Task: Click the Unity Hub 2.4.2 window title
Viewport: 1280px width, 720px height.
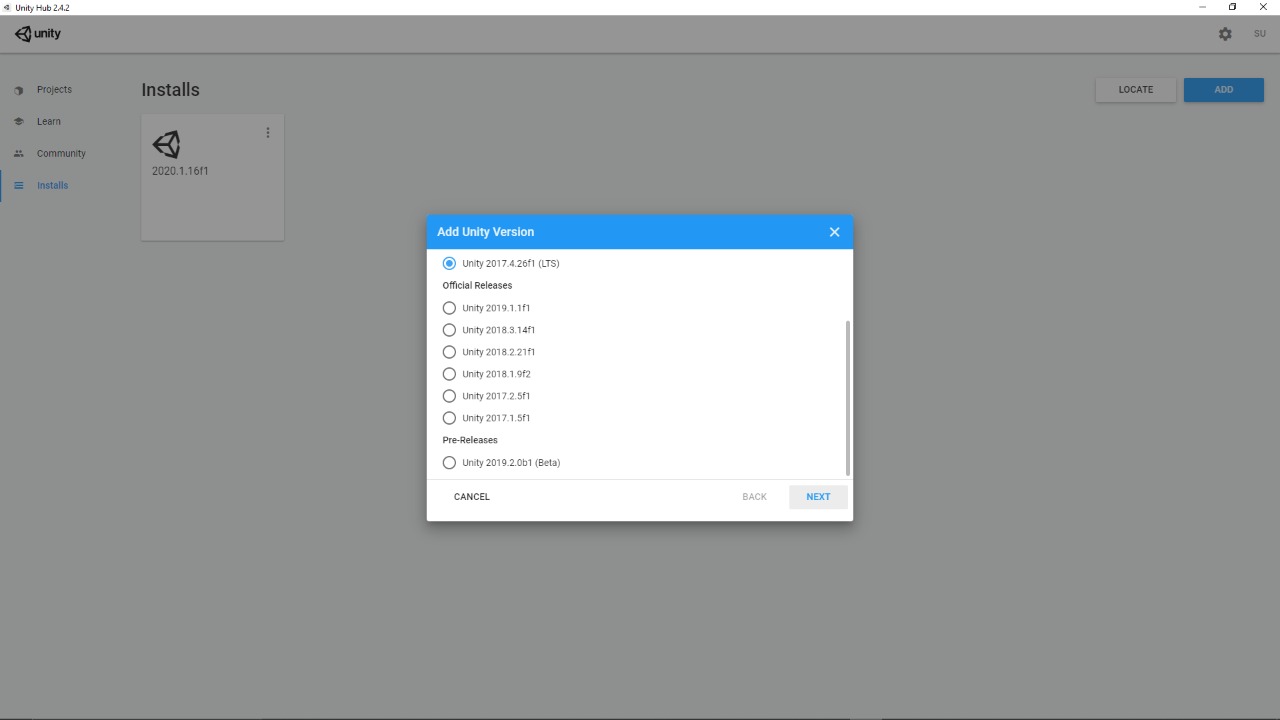Action: pos(42,7)
